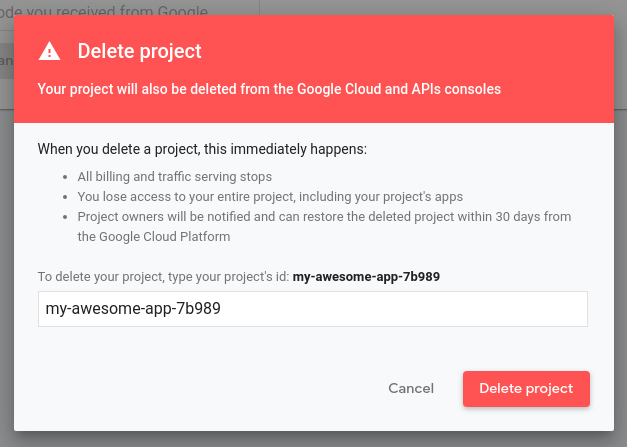
Task: Click the warning triangle icon in header
Action: [x=49, y=51]
